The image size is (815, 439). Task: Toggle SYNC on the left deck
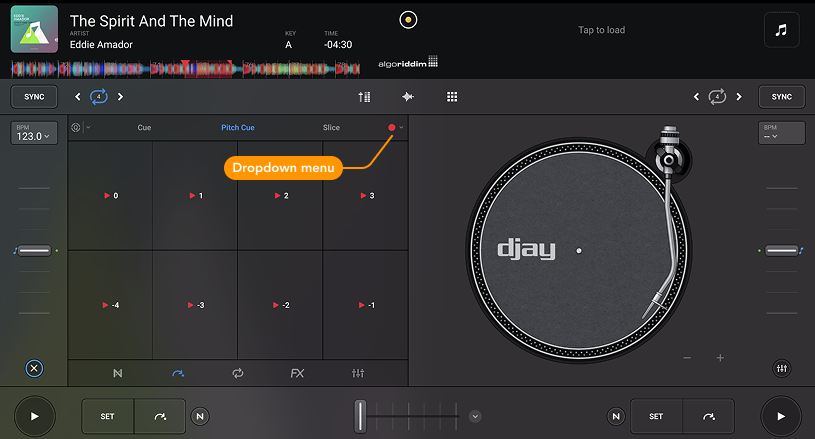[x=34, y=97]
